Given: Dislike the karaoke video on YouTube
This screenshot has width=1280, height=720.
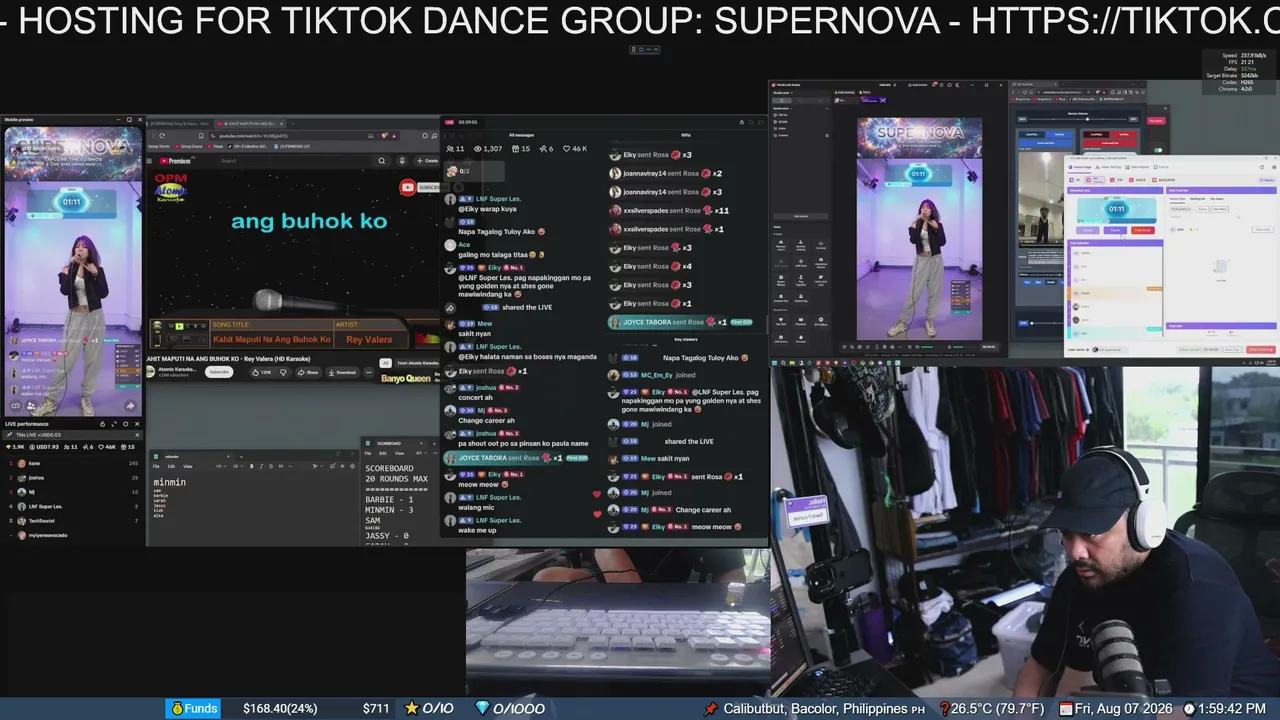Looking at the screenshot, I should 283,372.
